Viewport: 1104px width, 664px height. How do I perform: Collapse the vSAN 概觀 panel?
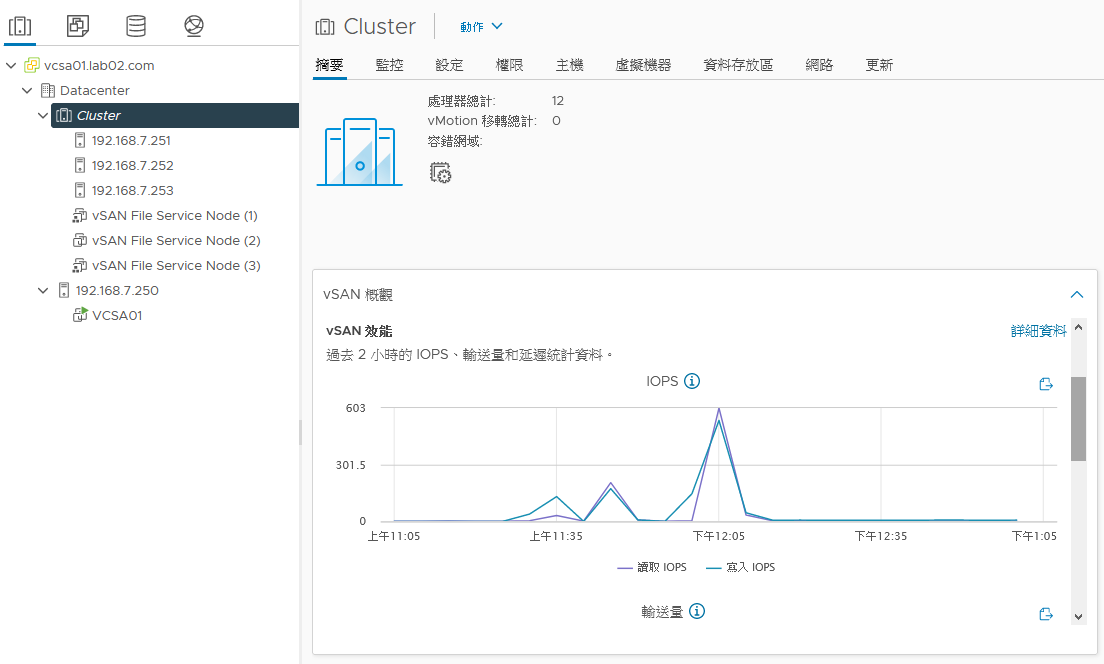click(1077, 294)
